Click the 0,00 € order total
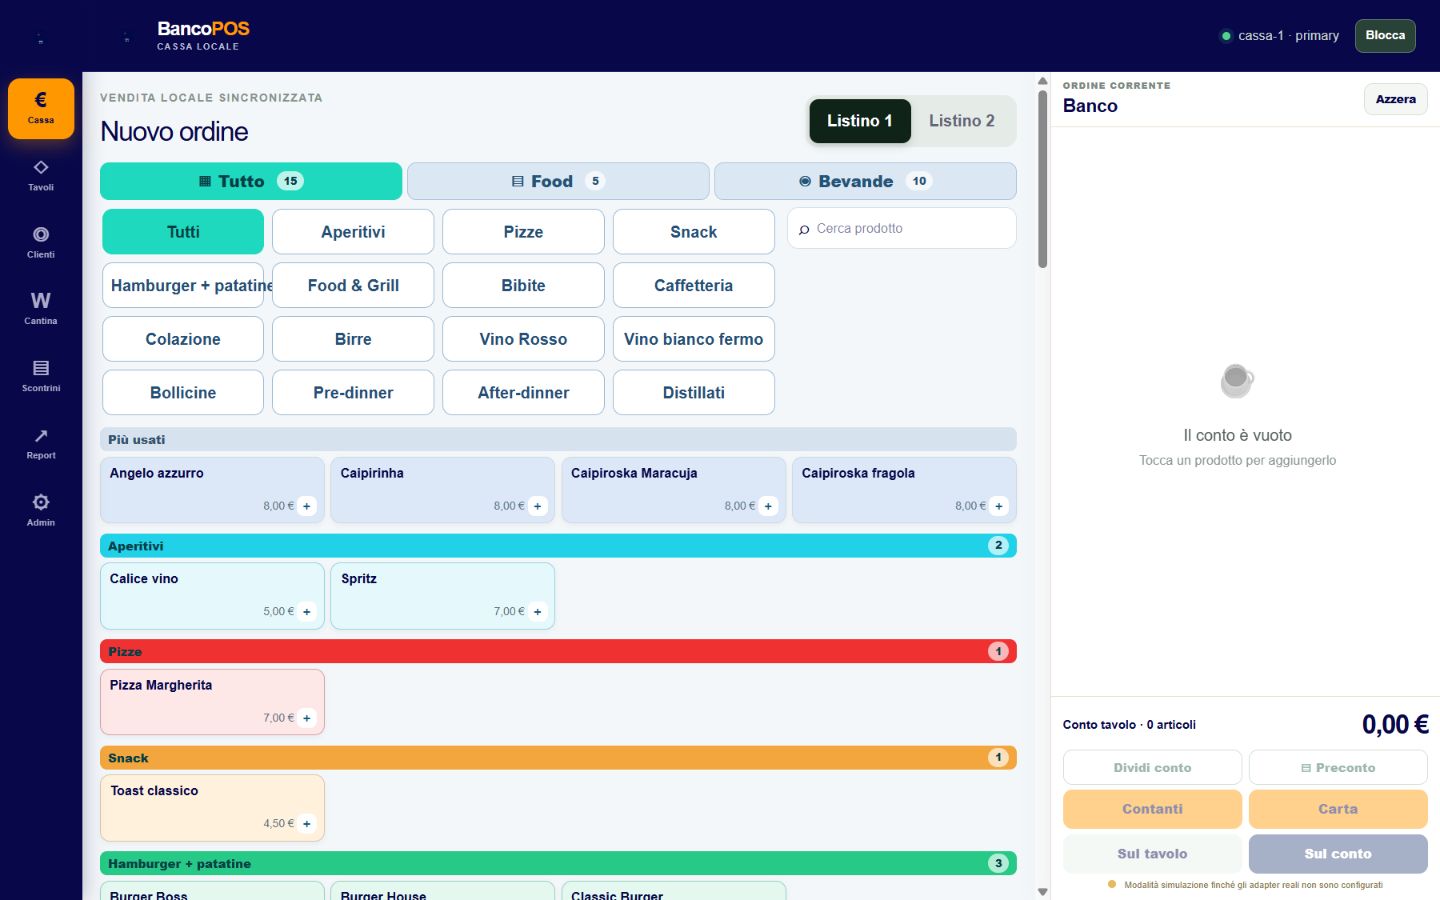1440x900 pixels. point(1395,725)
